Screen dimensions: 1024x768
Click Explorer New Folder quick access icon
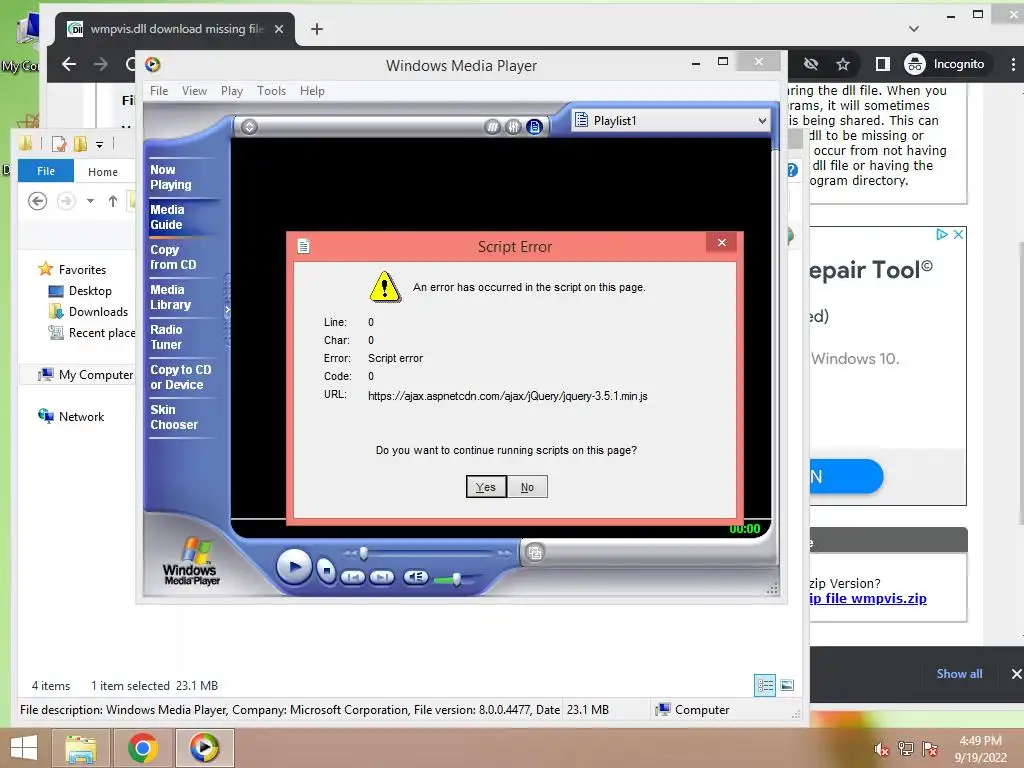[80, 143]
